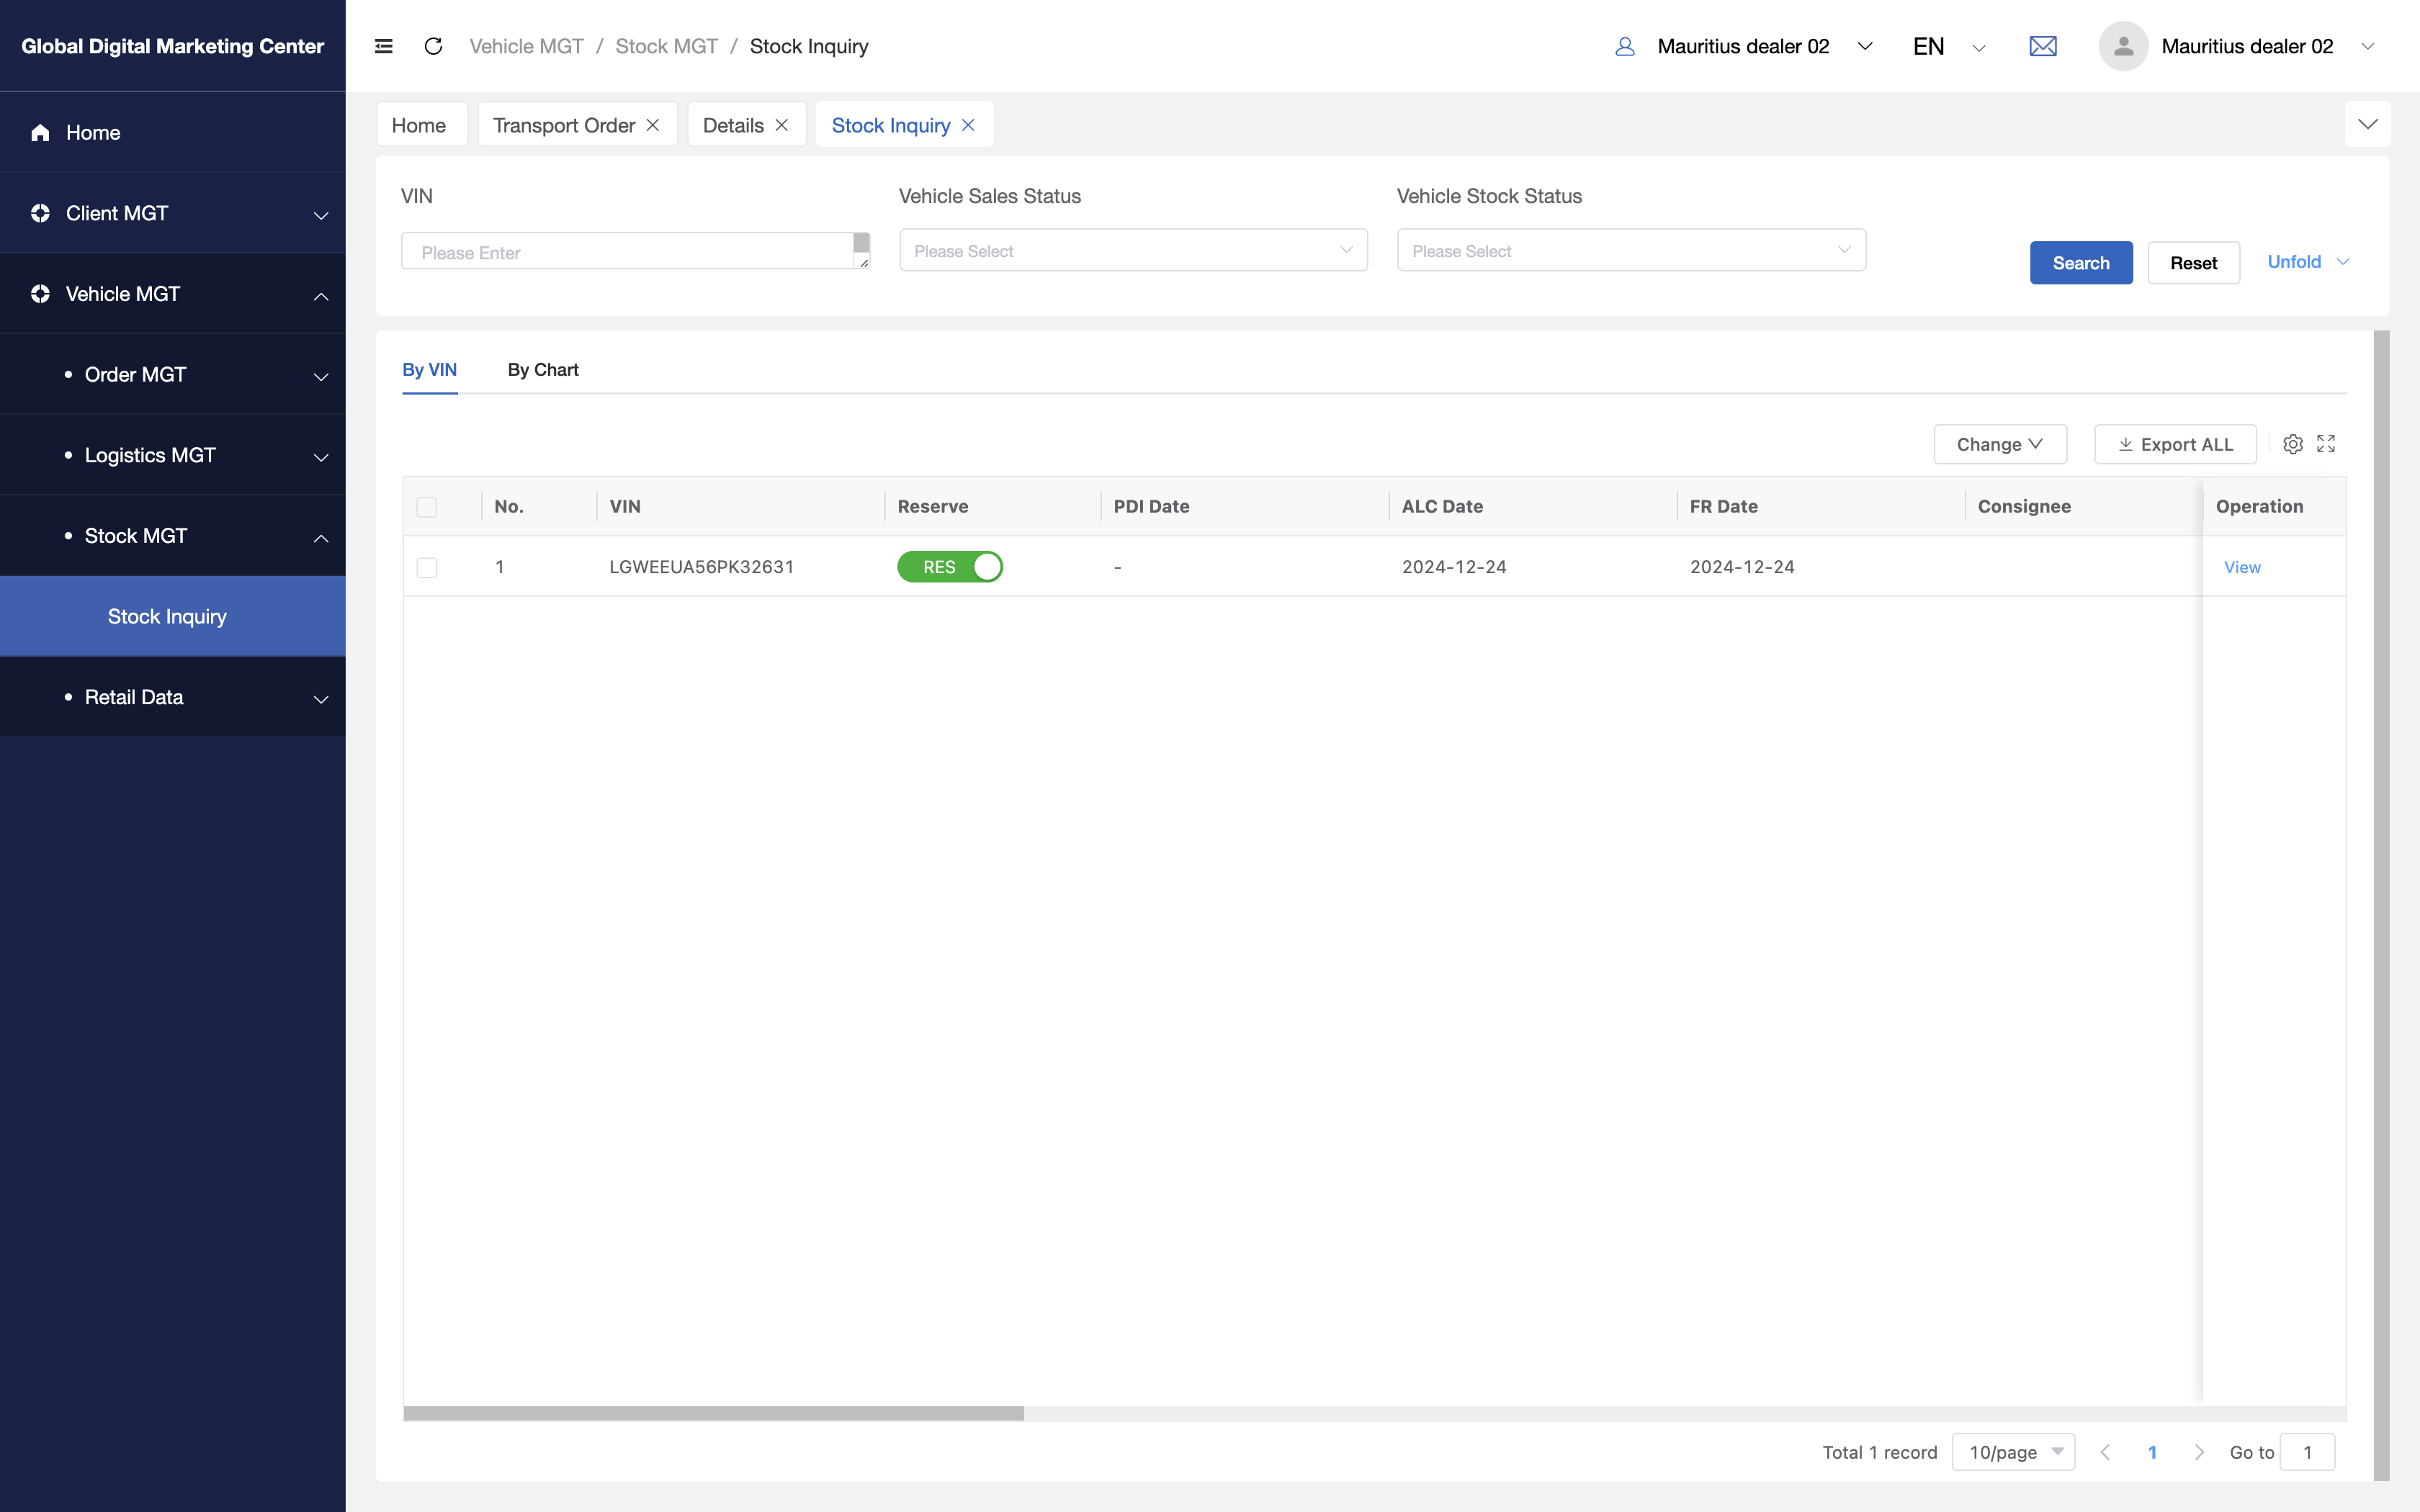This screenshot has width=2420, height=1512.
Task: Toggle the RES reserve switch
Action: tap(950, 567)
